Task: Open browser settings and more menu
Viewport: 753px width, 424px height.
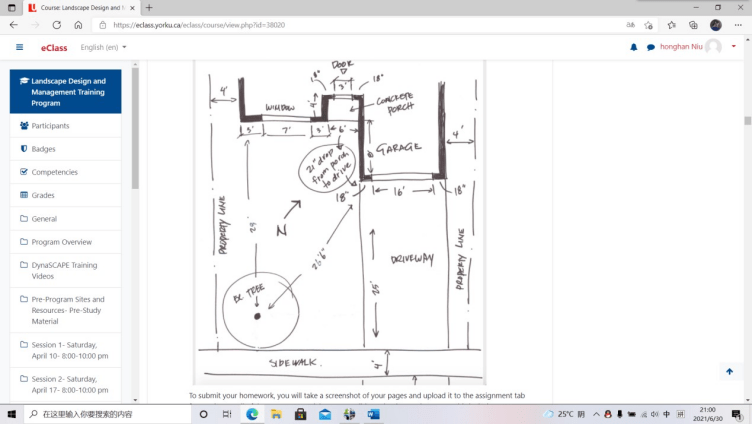Action: pyautogui.click(x=738, y=25)
